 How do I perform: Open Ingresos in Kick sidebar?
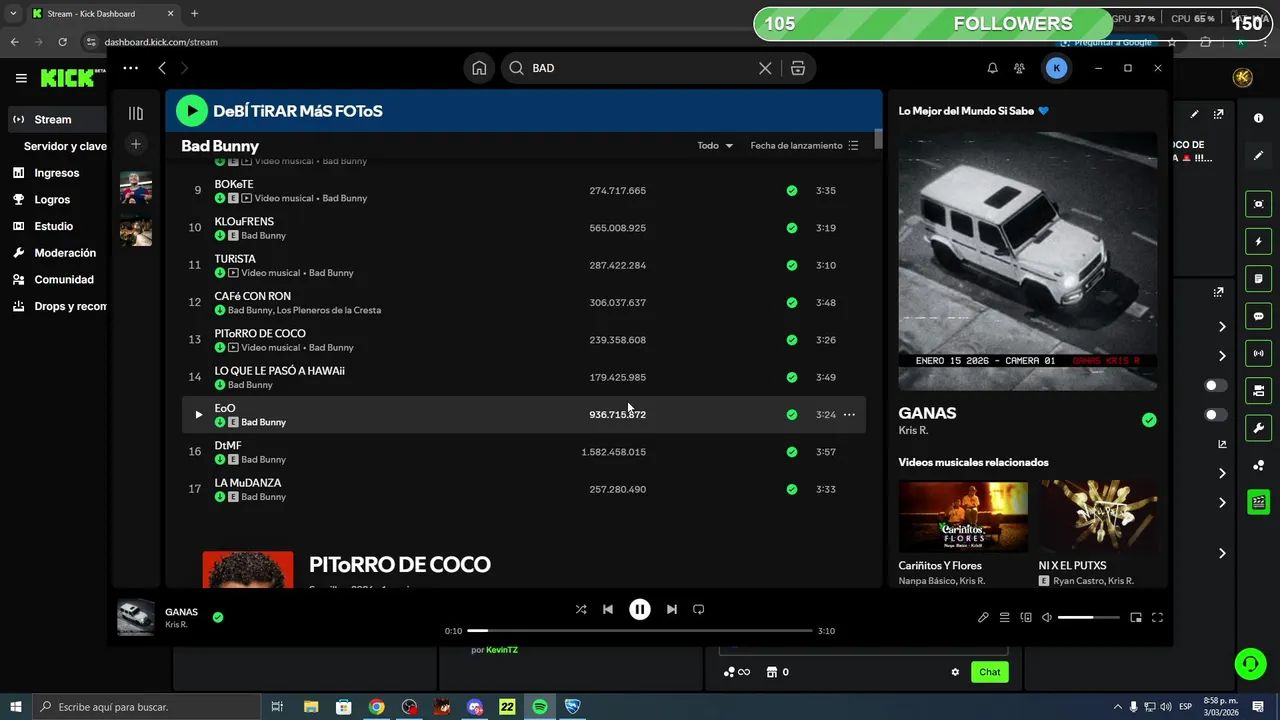coord(58,173)
